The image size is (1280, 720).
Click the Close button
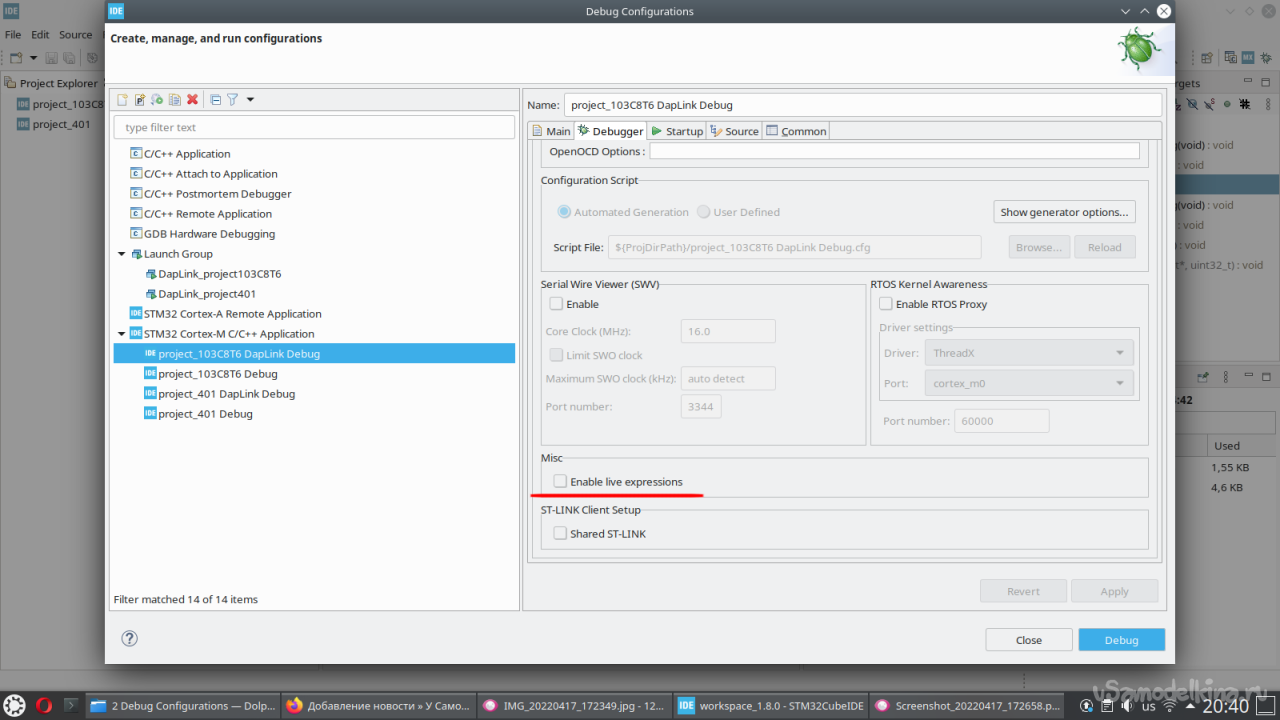point(1029,640)
